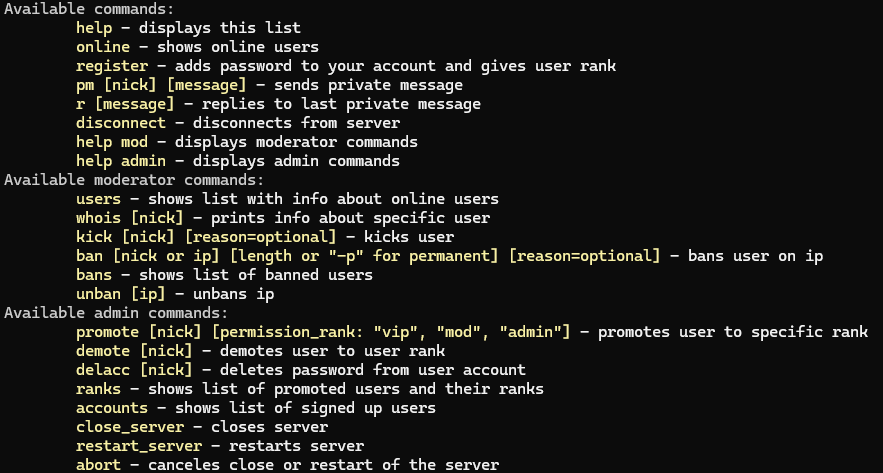Click the 'demote [nick]' command
This screenshot has width=883, height=473.
(134, 351)
